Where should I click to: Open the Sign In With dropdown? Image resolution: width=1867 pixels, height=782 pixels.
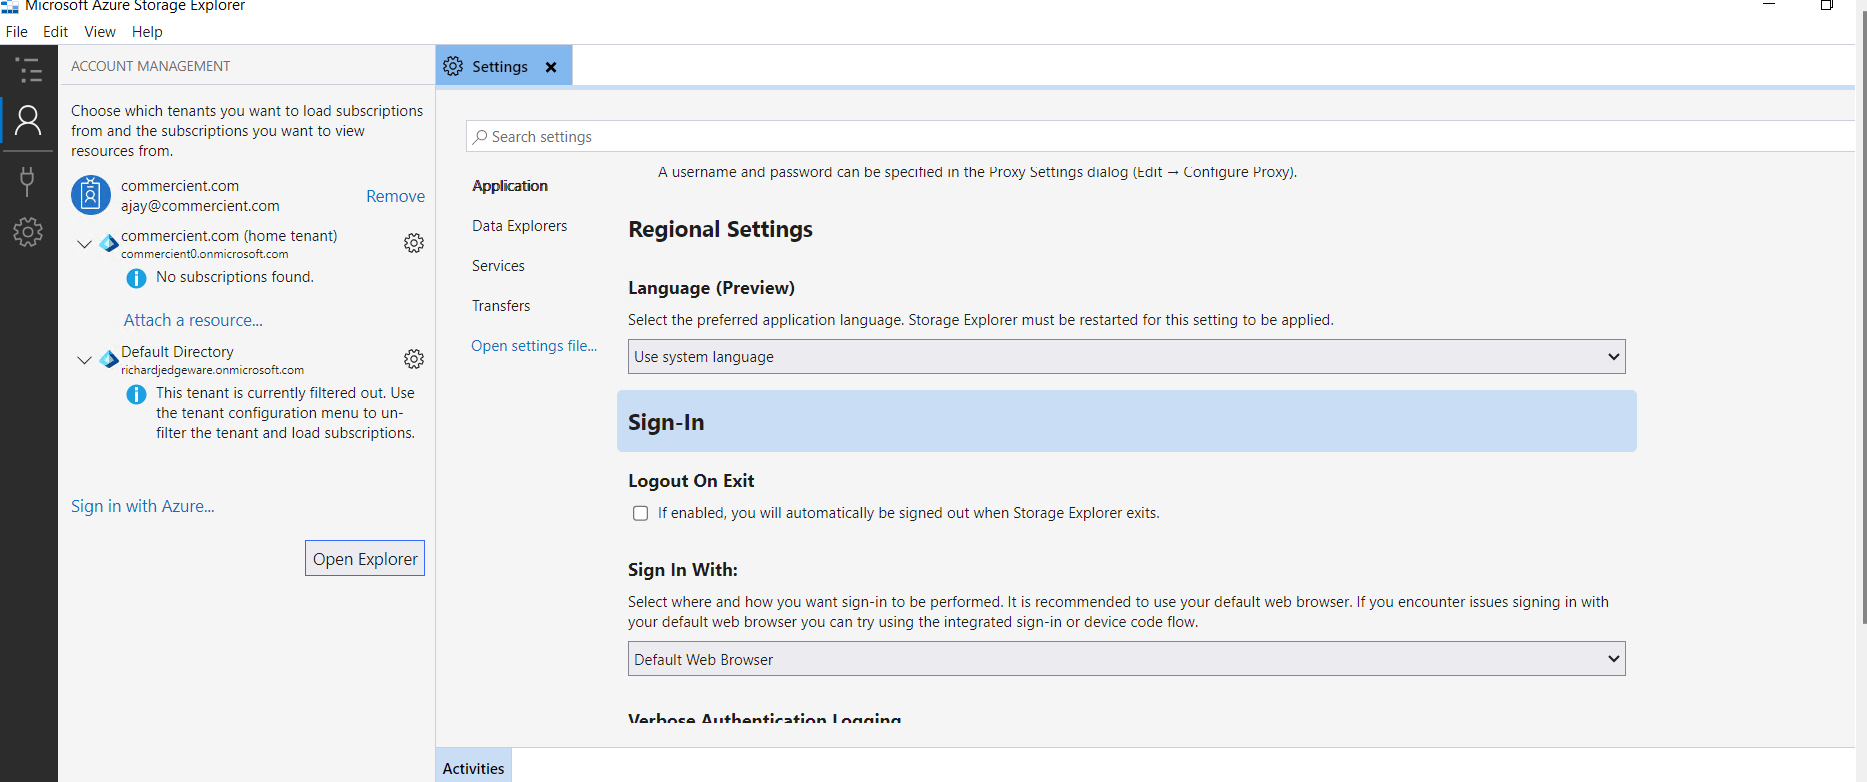tap(1126, 659)
